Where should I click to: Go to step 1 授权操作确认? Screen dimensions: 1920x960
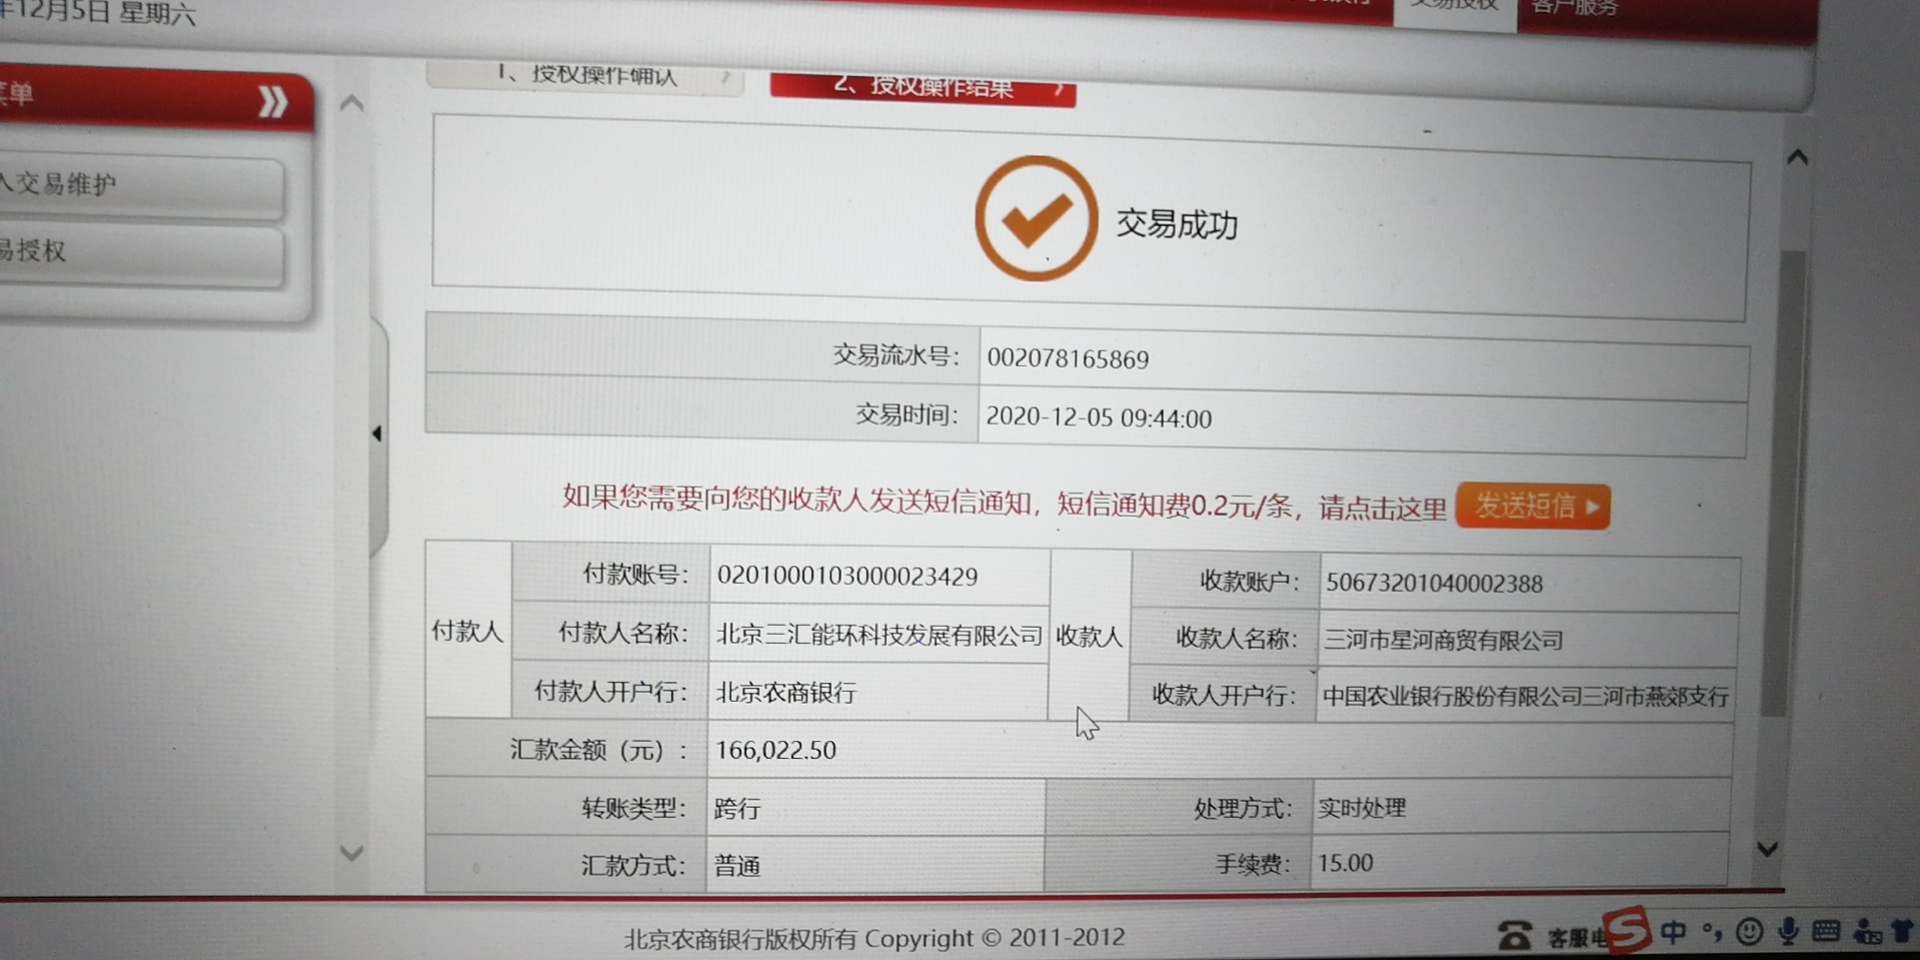pos(586,76)
